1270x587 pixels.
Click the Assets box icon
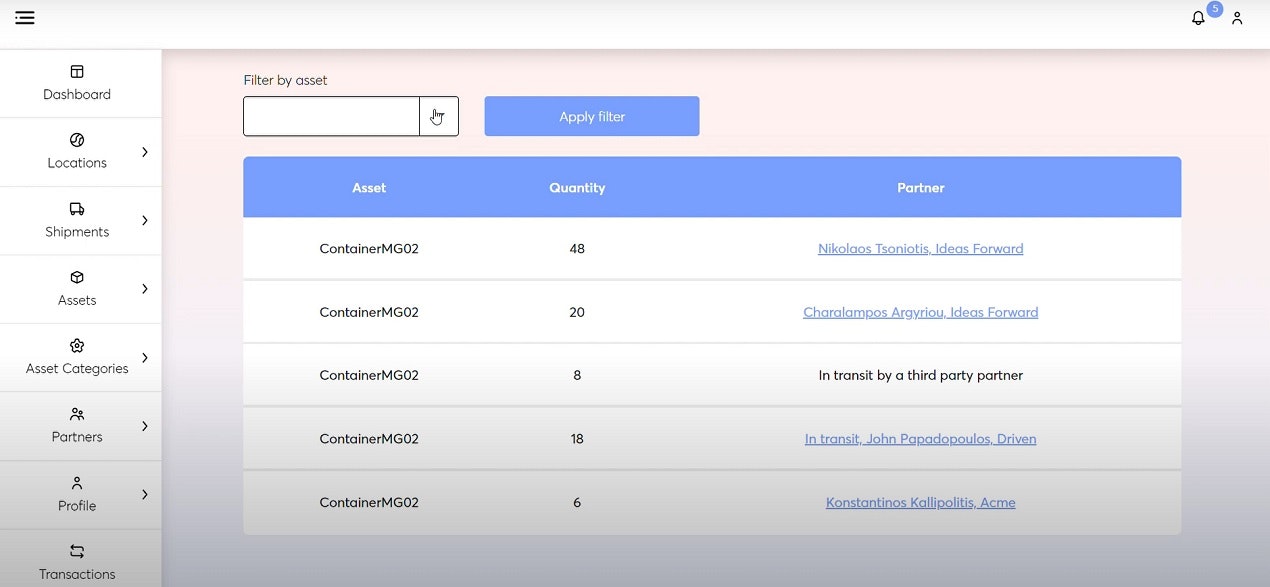77,278
